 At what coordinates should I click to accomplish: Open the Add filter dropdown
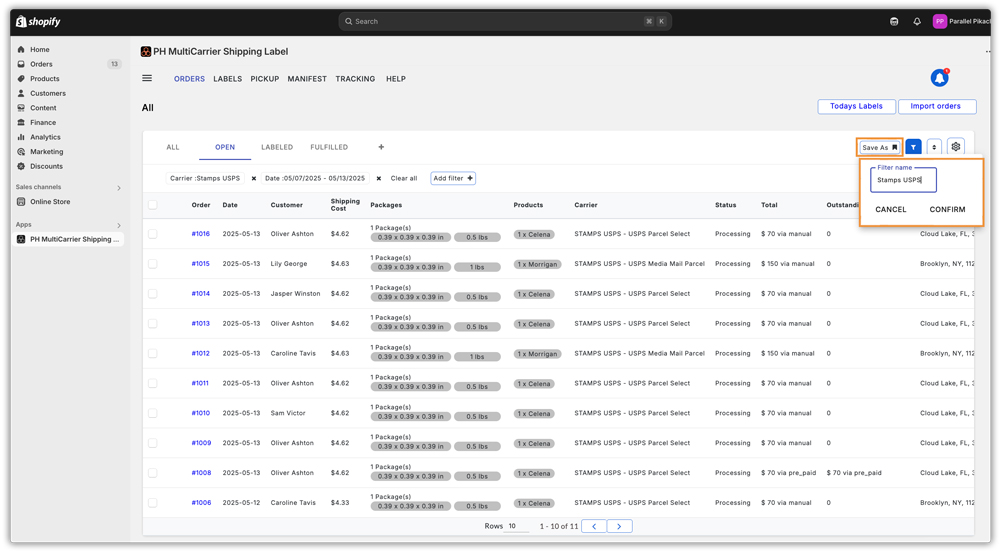[x=453, y=179]
